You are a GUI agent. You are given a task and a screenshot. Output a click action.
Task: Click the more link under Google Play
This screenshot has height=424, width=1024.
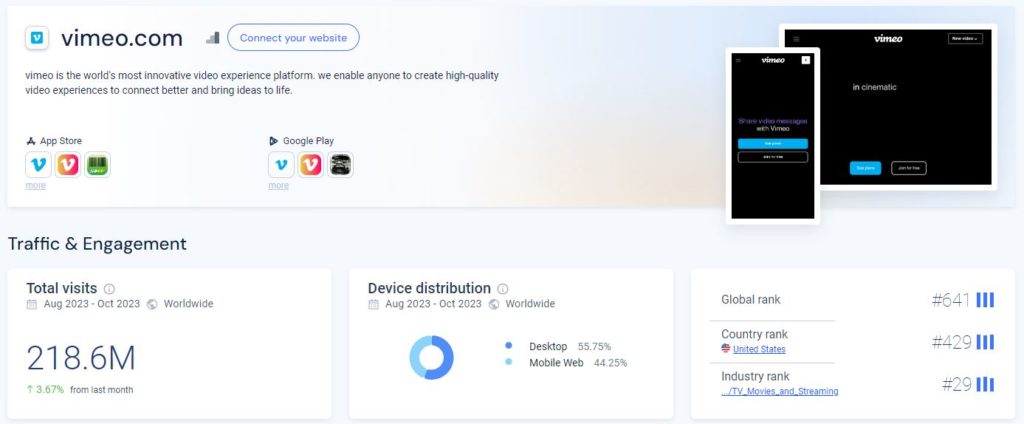click(278, 186)
